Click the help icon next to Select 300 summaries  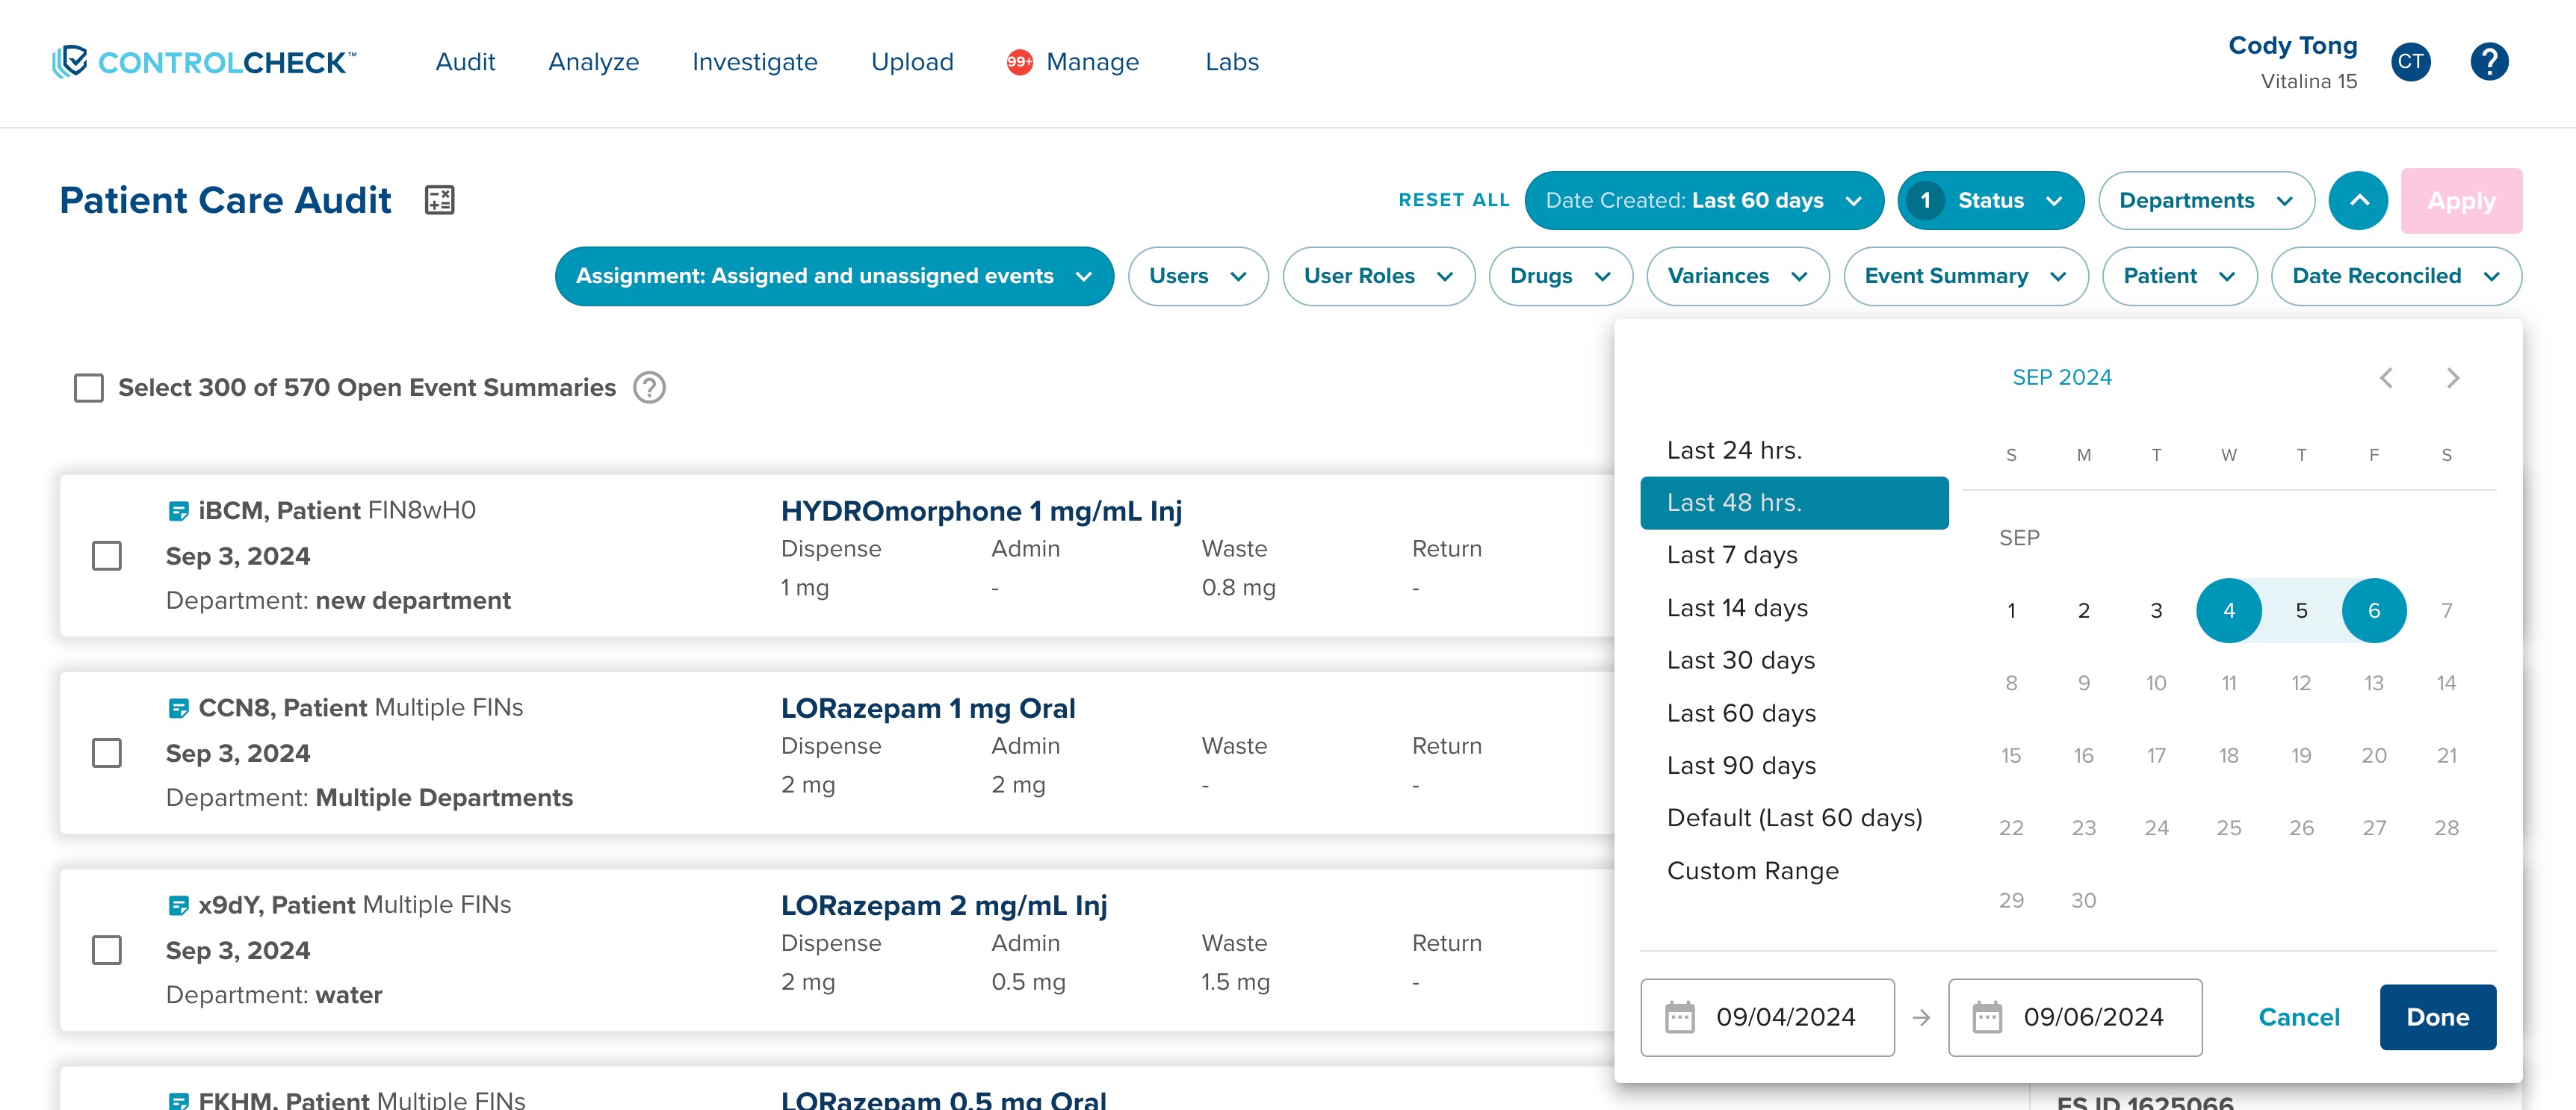649,387
